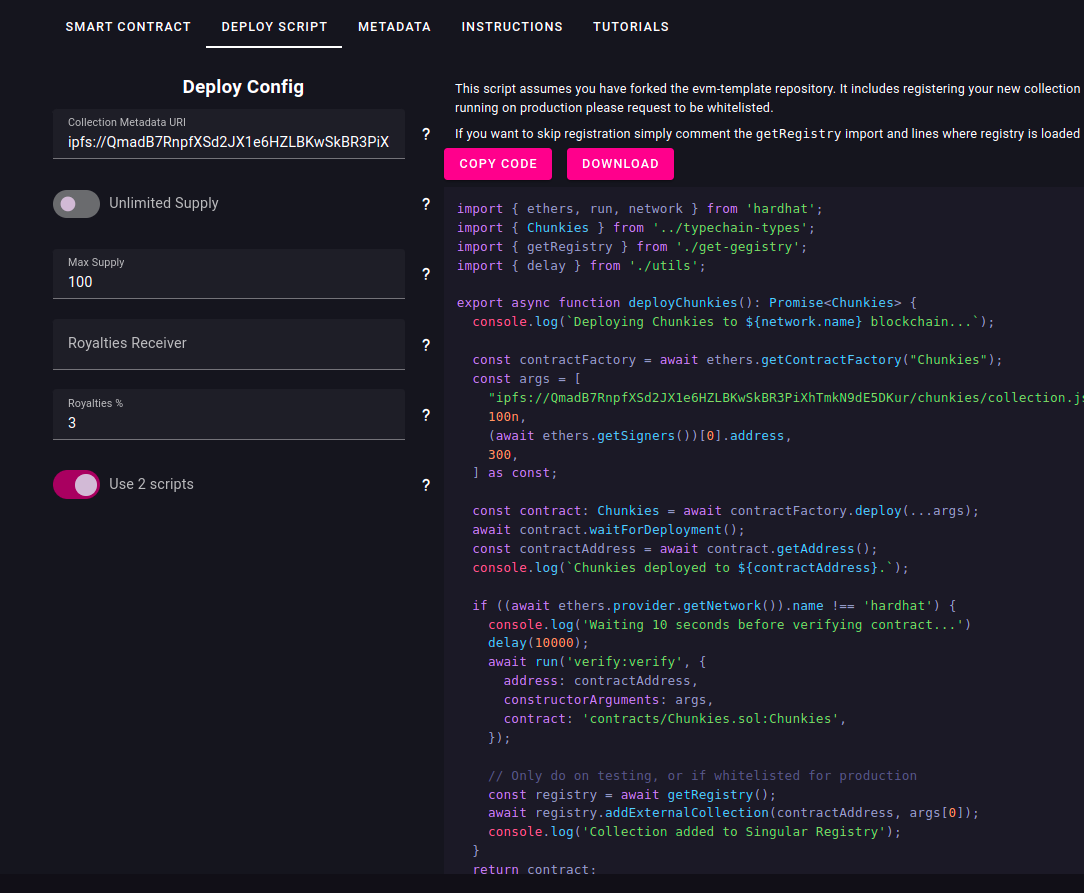
Task: View help for the Max Supply field
Action: (x=425, y=274)
